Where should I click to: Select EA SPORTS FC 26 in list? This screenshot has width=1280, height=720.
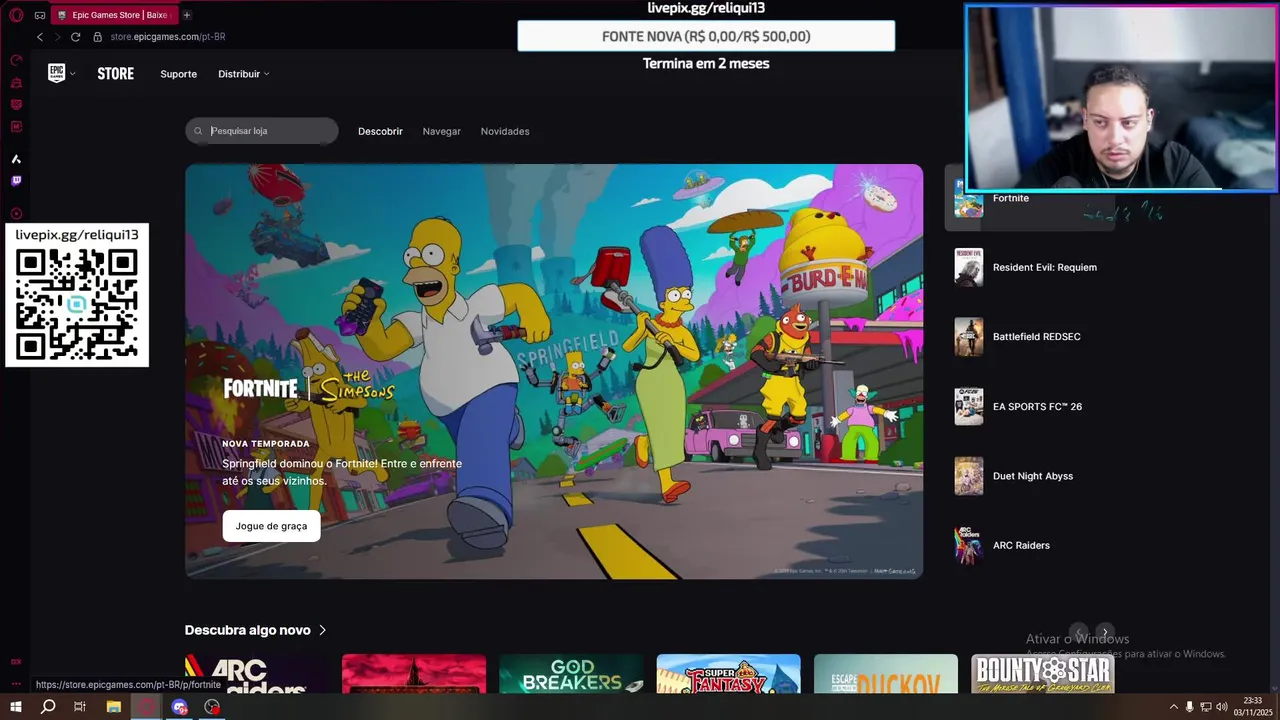(1029, 407)
